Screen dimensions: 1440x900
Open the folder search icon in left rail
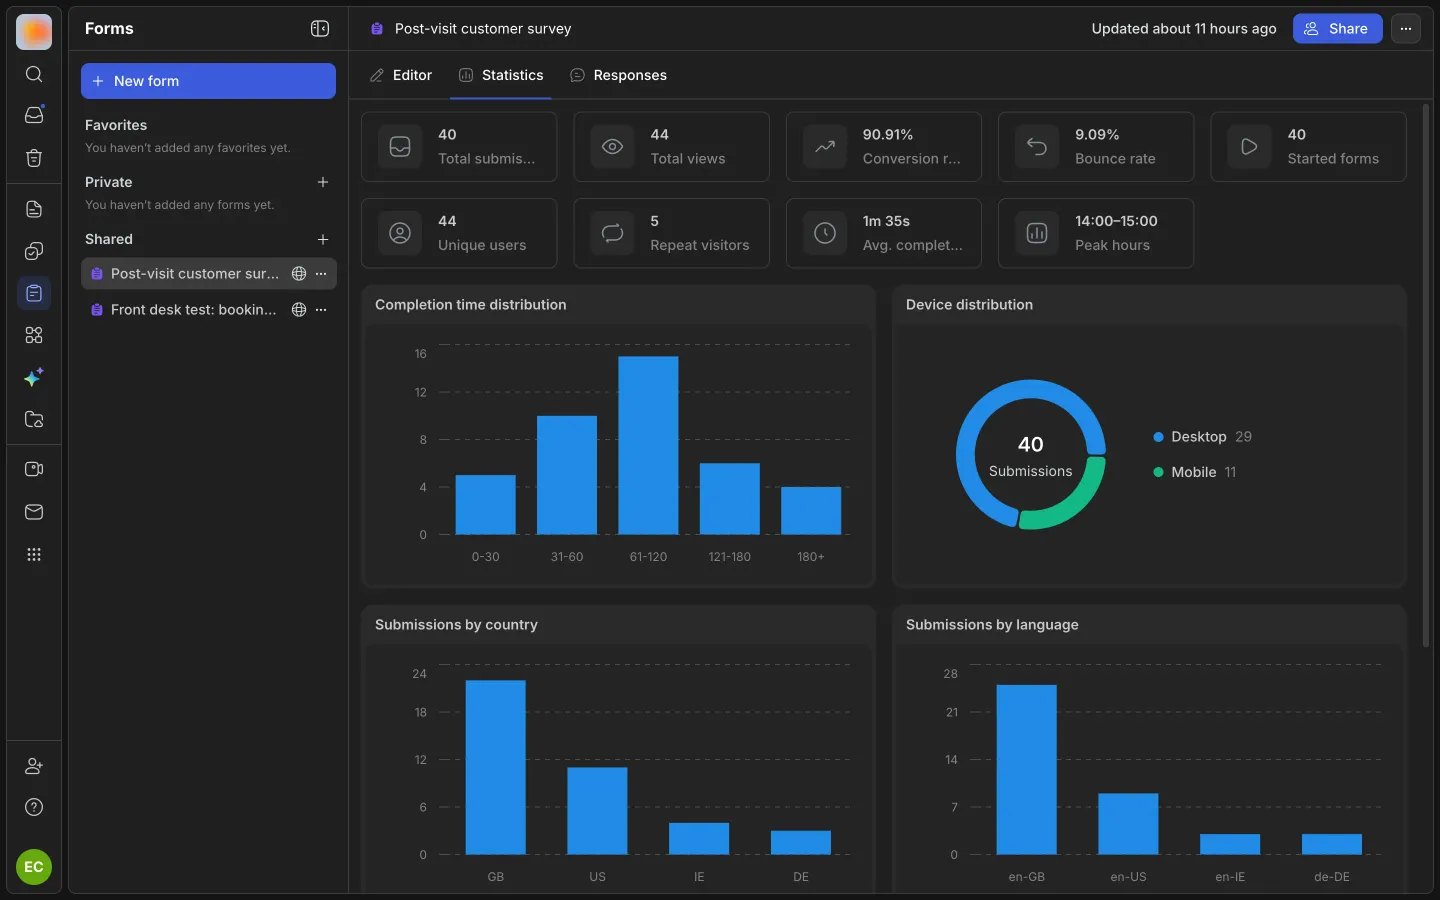[34, 419]
